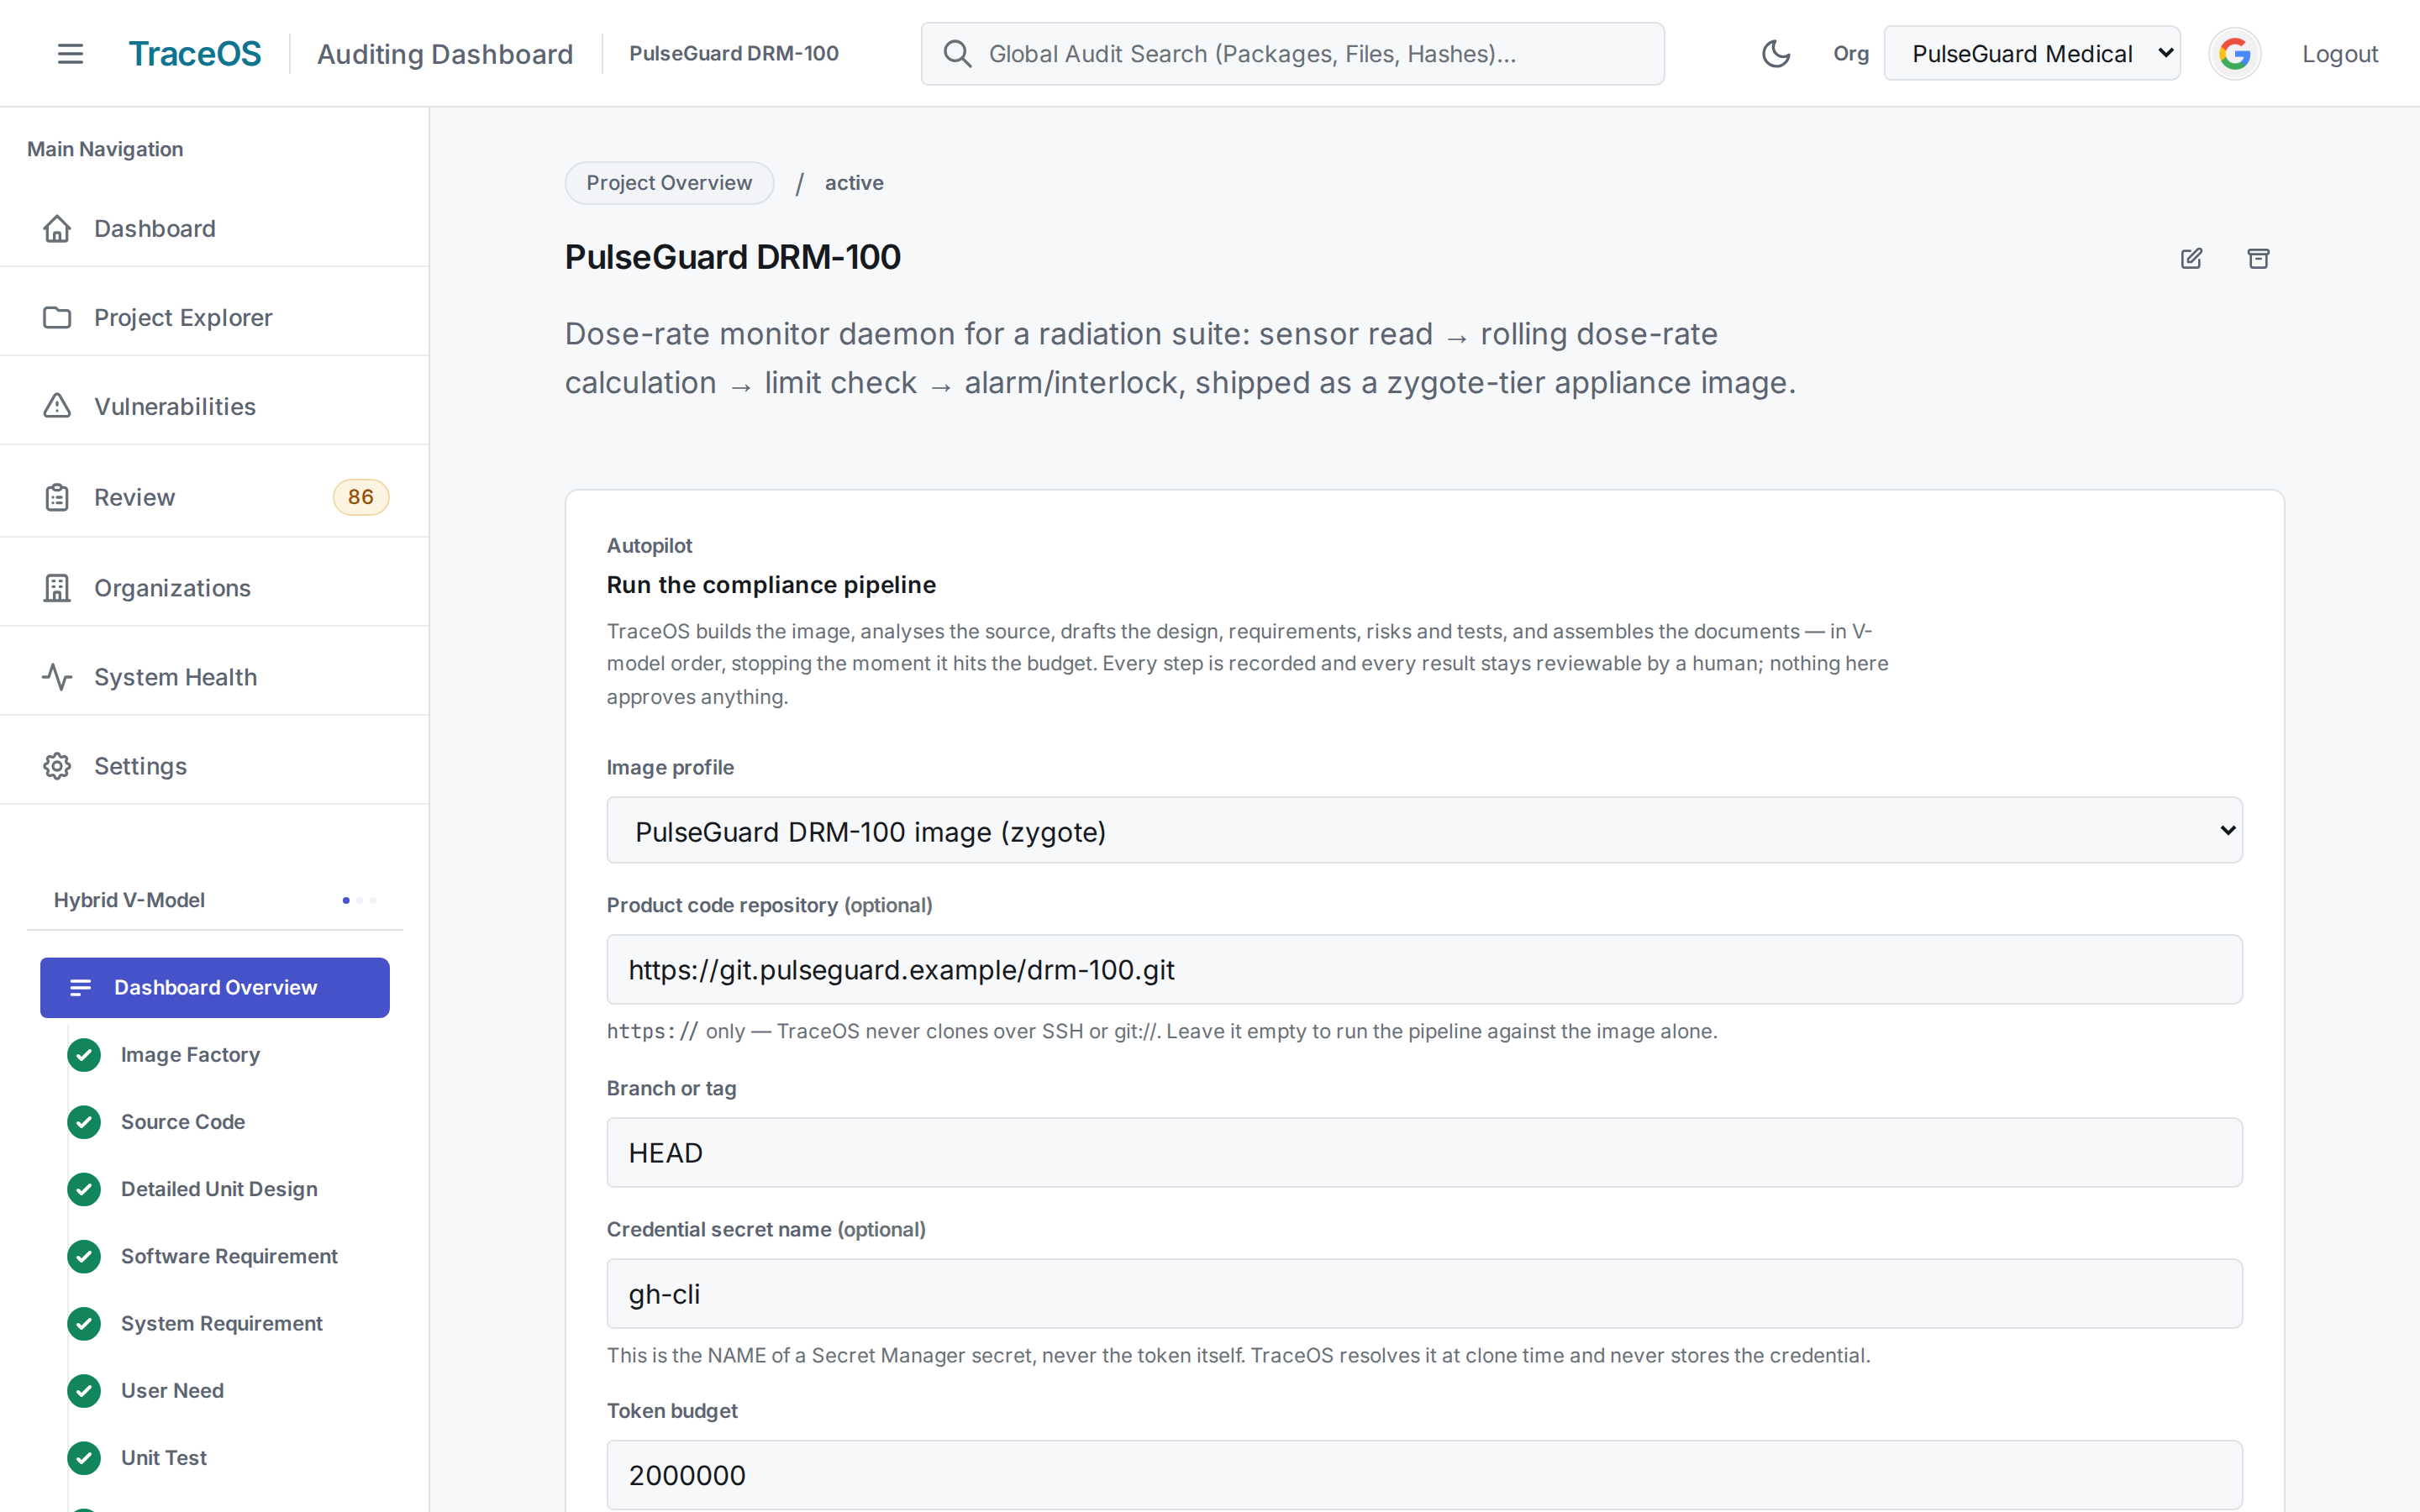Click the System Health pulse icon
Viewport: 2420px width, 1512px height.
pos(57,677)
